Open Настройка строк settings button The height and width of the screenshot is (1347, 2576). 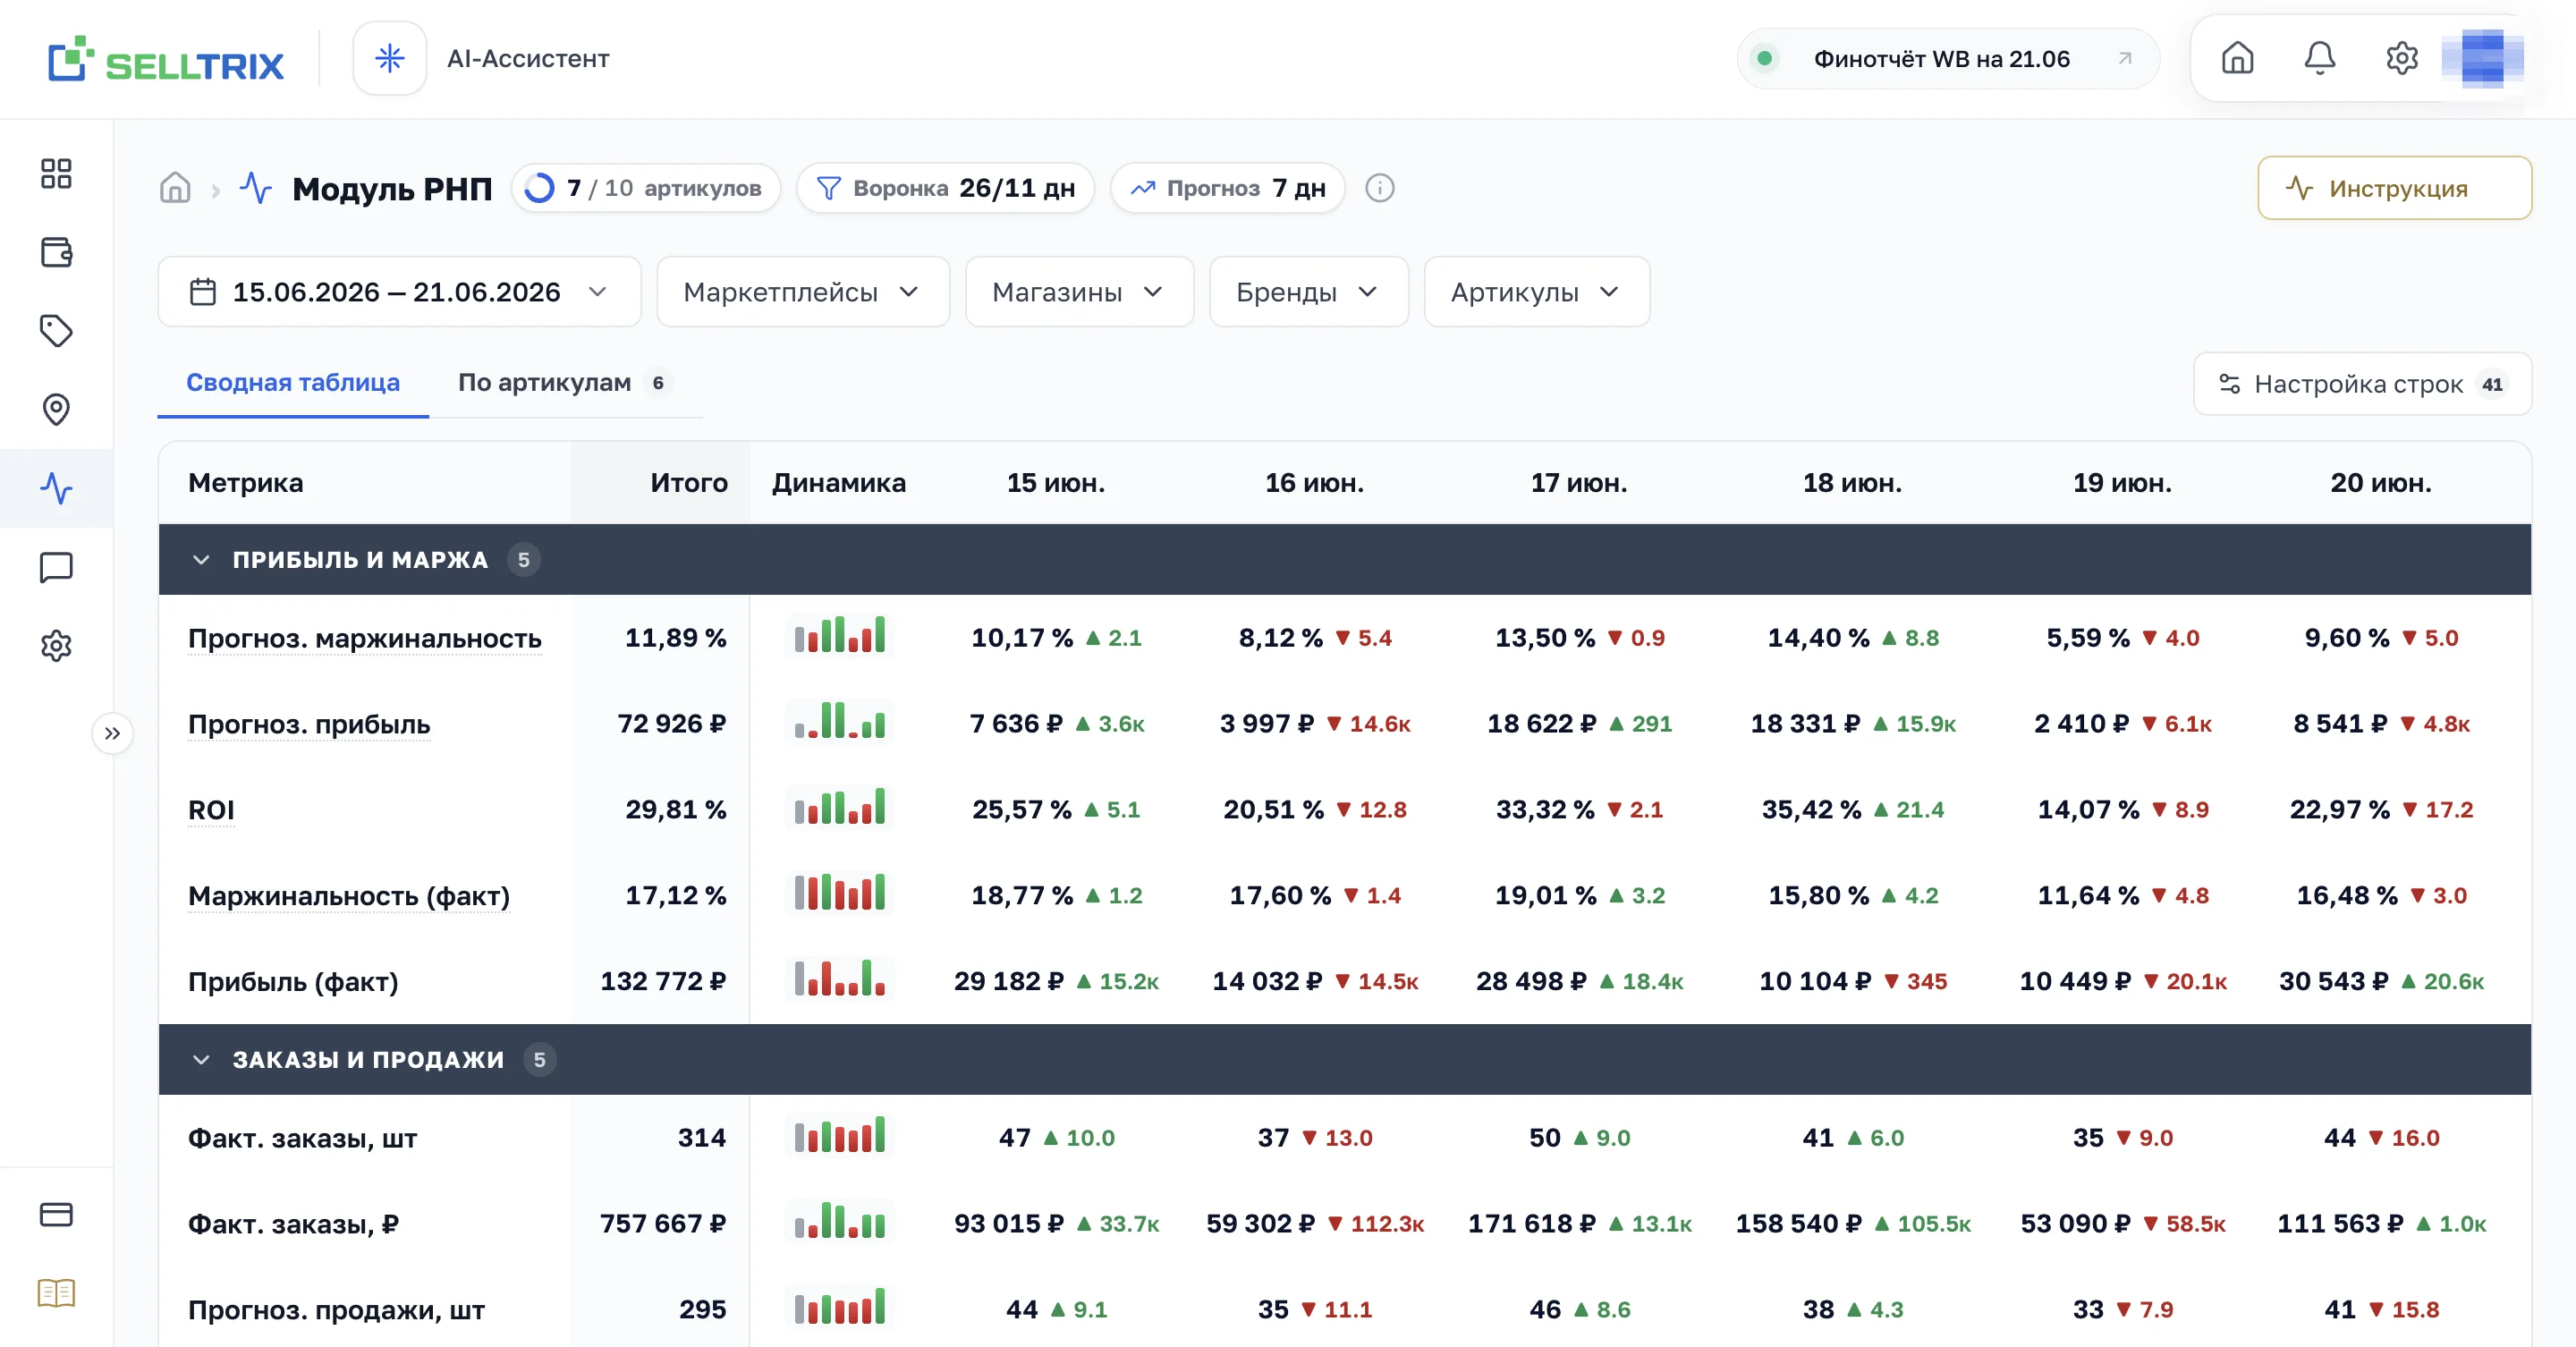[2362, 384]
